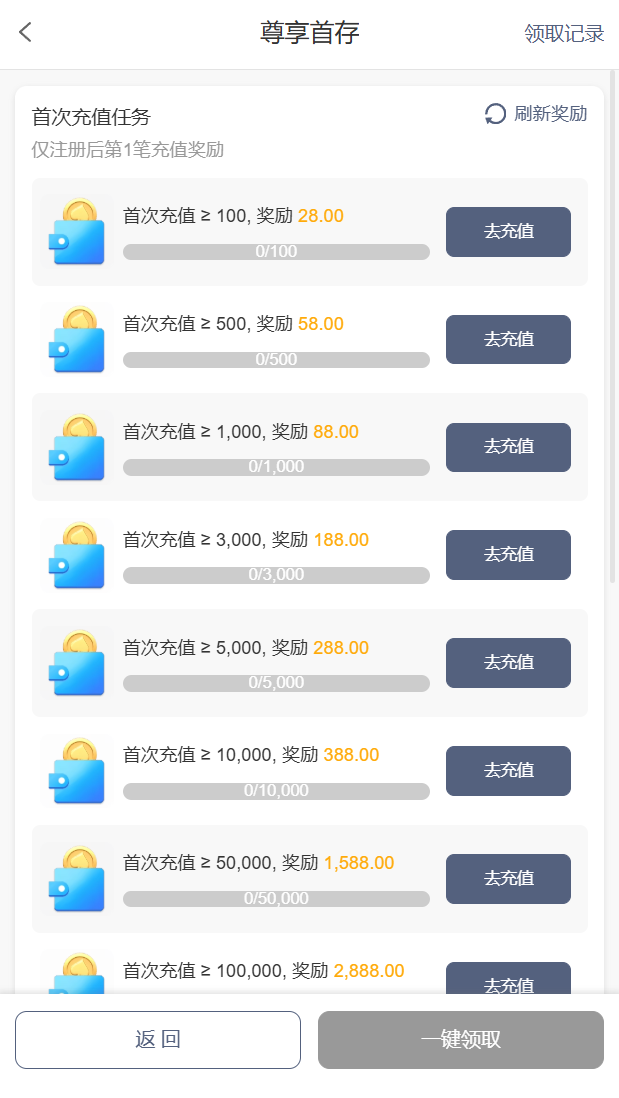Tap wallet icon for 1,000 recharge task
The height and width of the screenshot is (1098, 619).
tap(77, 447)
